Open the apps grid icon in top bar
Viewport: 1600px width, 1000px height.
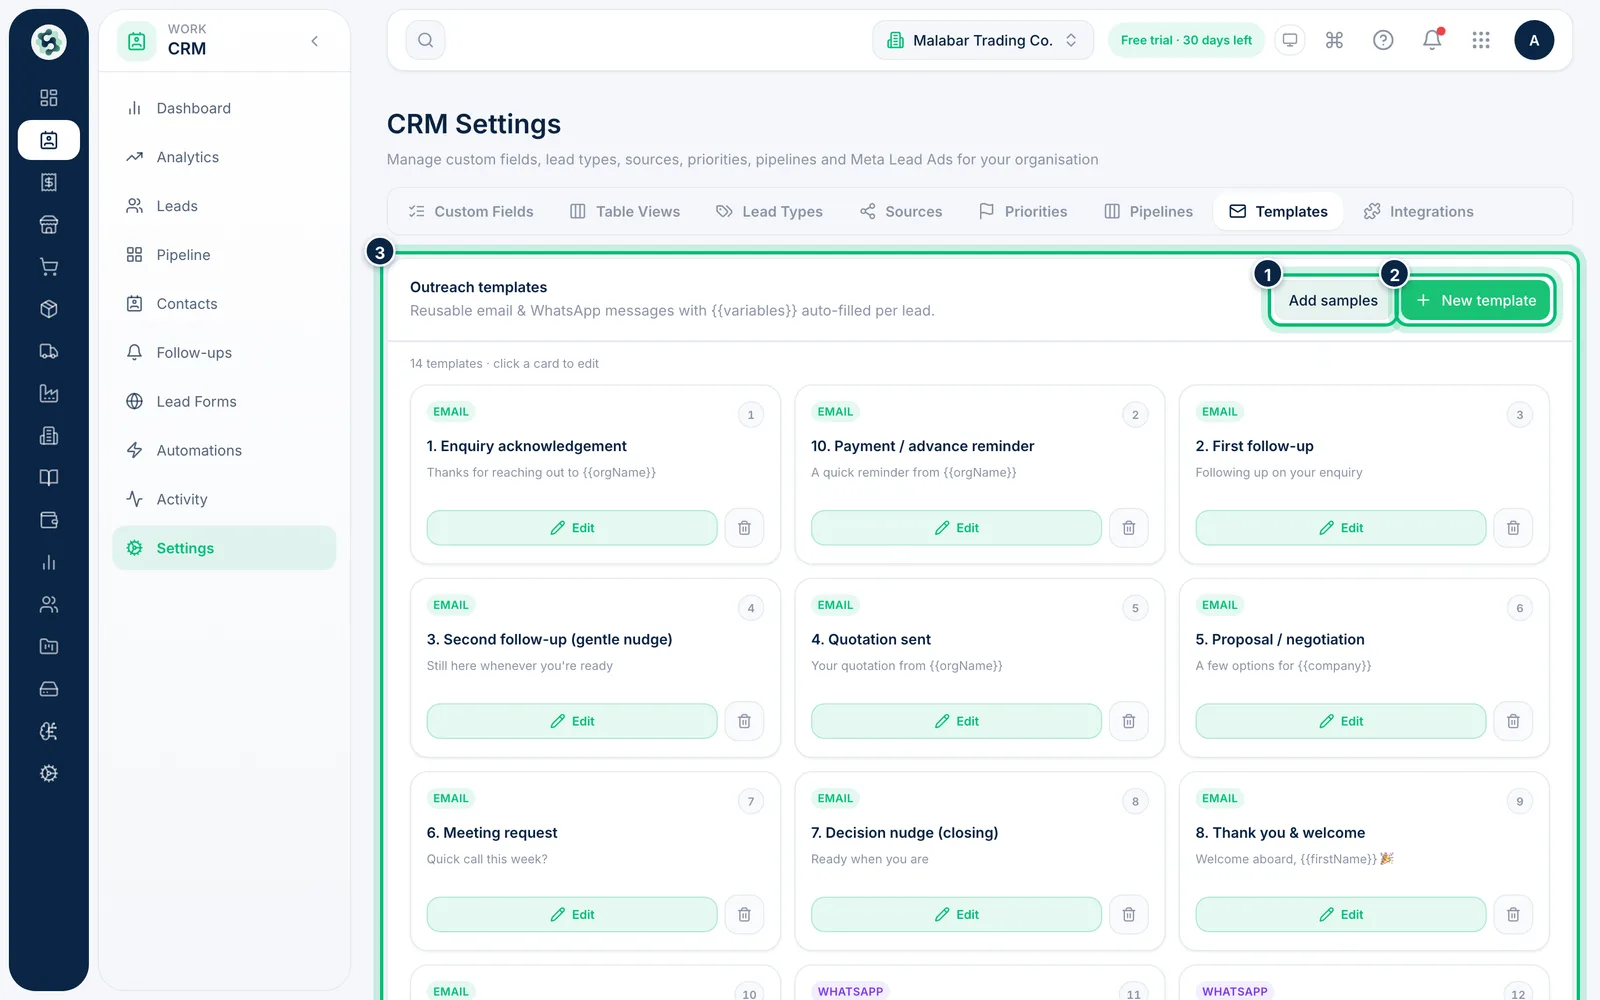(x=1481, y=40)
